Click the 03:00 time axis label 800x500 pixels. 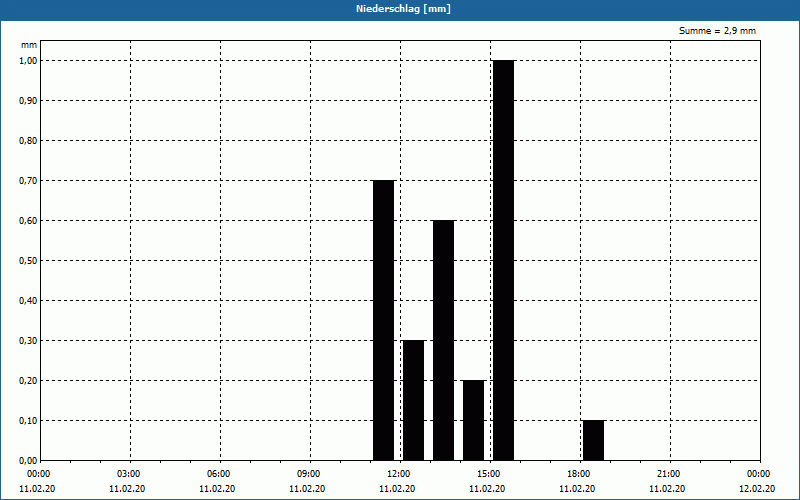click(x=128, y=474)
